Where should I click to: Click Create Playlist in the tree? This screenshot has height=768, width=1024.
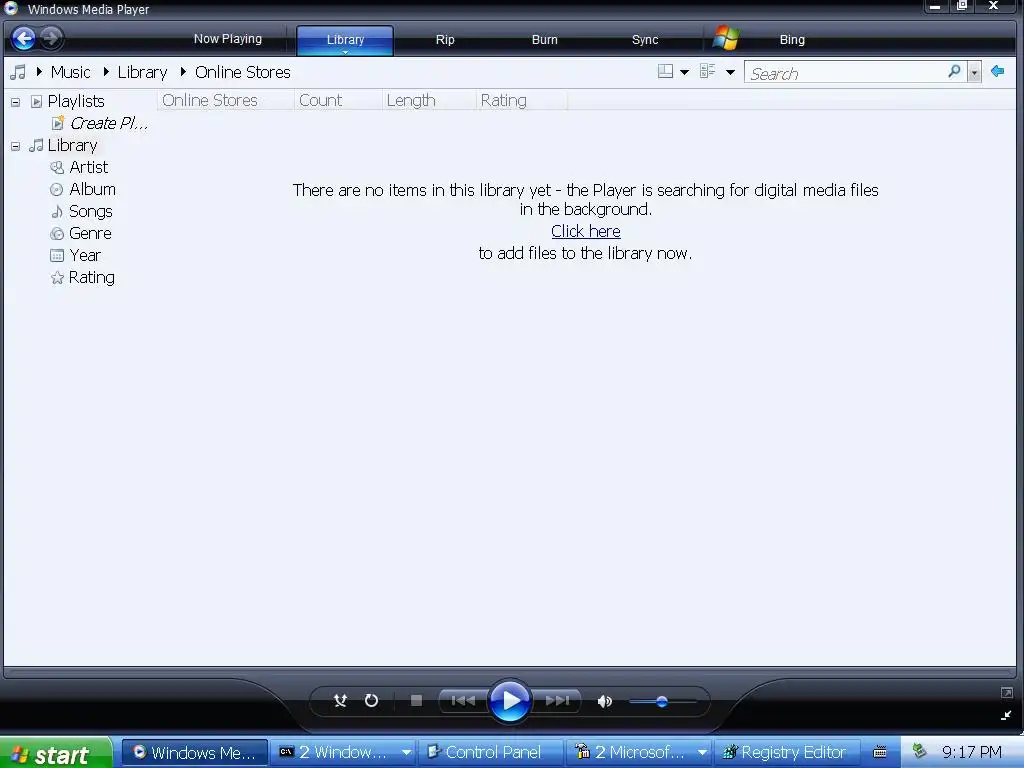click(x=108, y=123)
